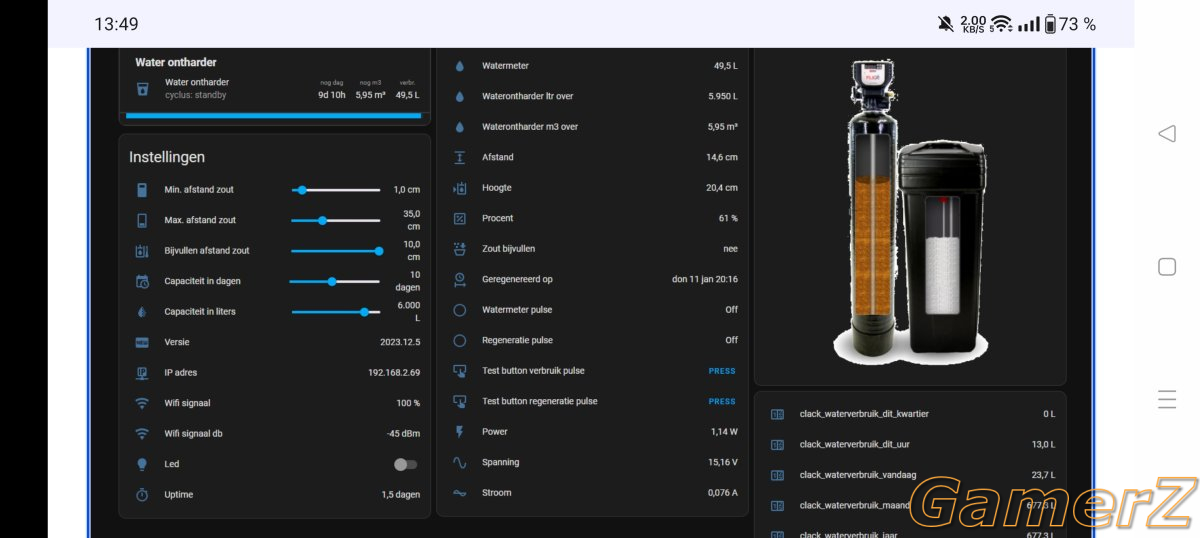Click the Instellingen card heading
Image resolution: width=1200 pixels, height=538 pixels.
(167, 157)
